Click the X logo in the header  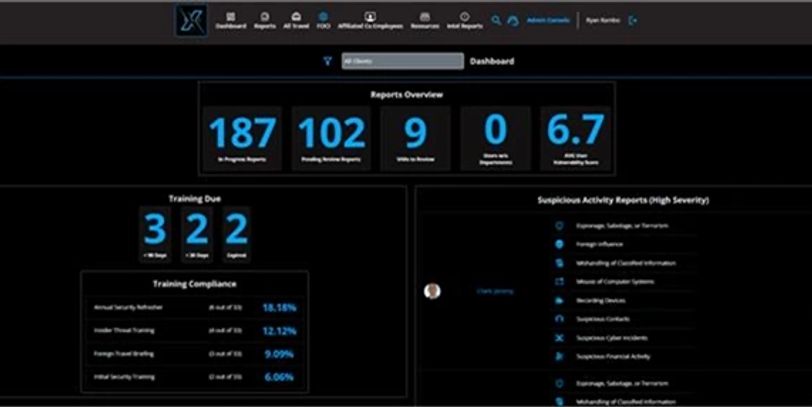click(x=190, y=21)
